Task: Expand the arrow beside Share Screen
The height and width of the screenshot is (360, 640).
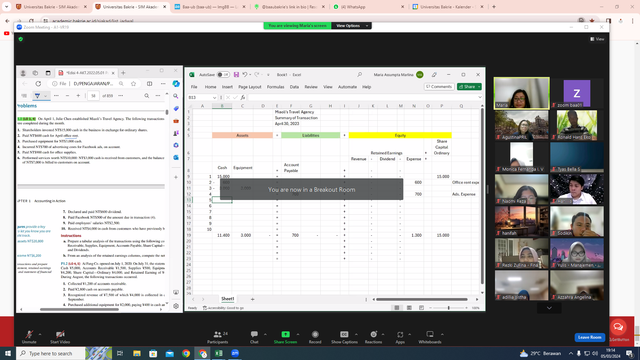Action: (298, 334)
